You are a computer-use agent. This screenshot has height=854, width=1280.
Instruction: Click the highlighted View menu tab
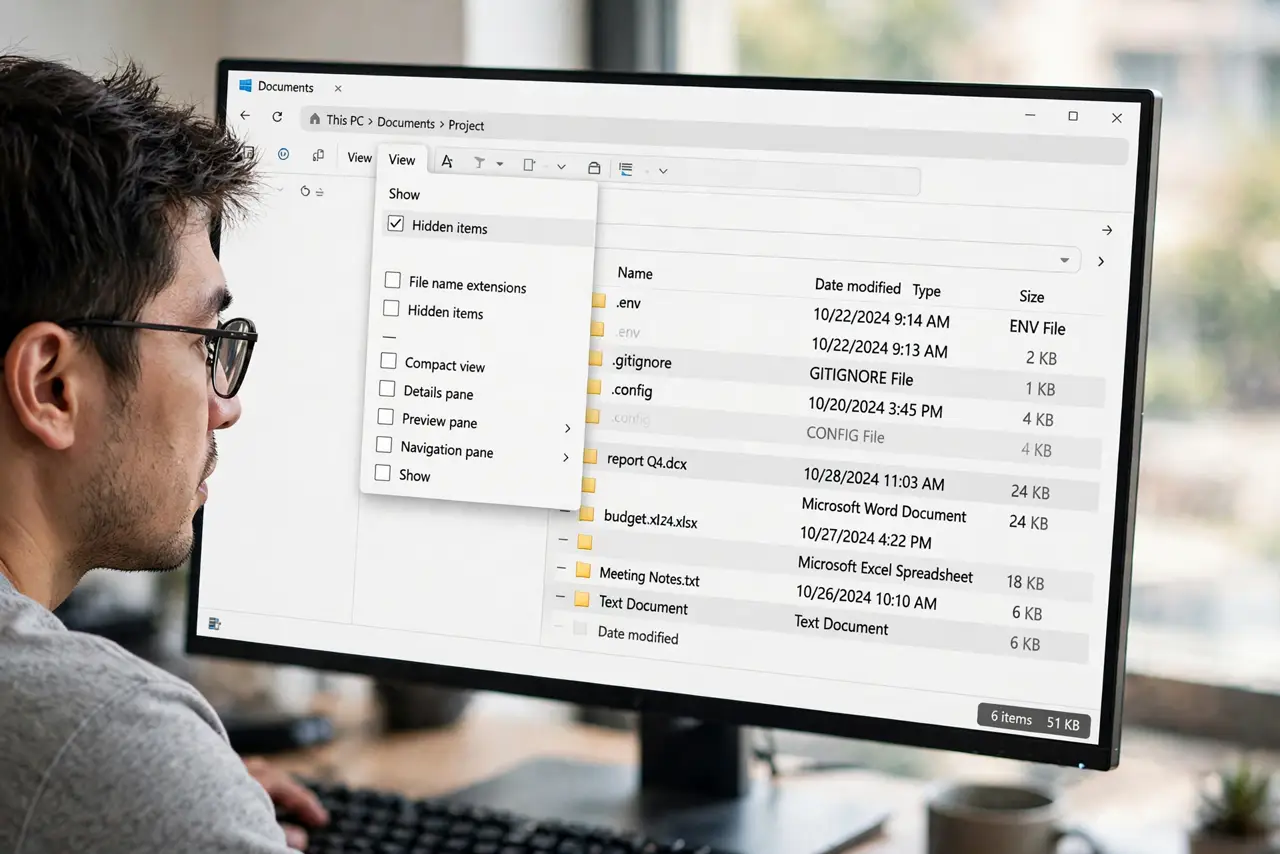coord(402,160)
